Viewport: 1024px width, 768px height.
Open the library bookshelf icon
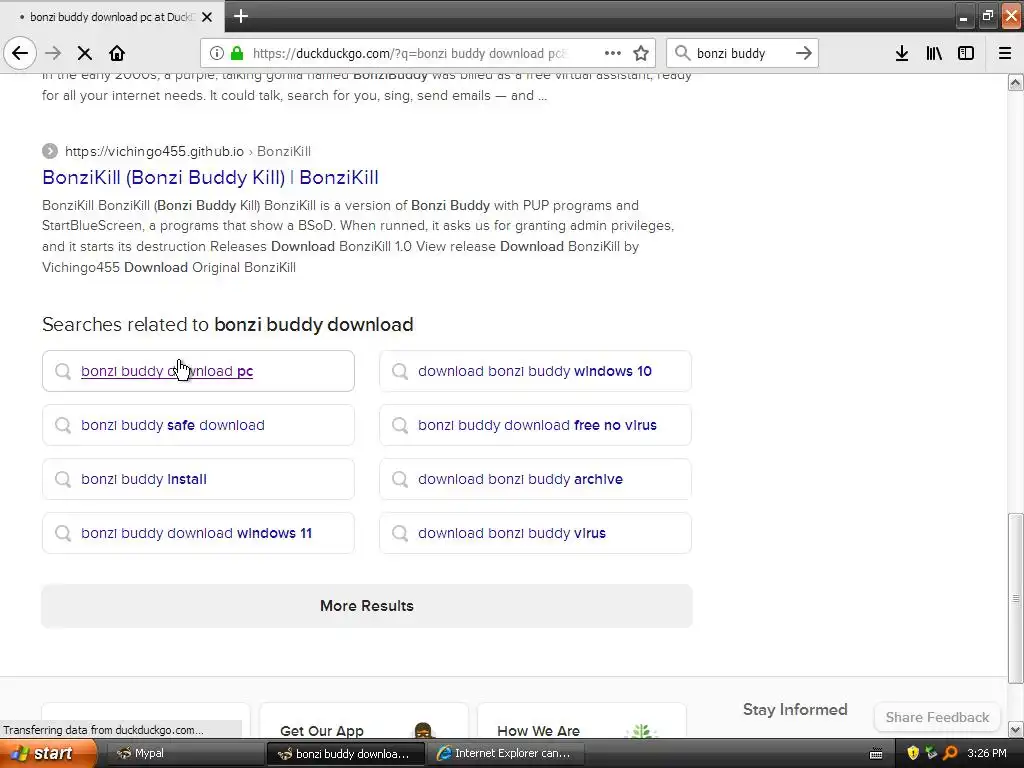pos(934,53)
